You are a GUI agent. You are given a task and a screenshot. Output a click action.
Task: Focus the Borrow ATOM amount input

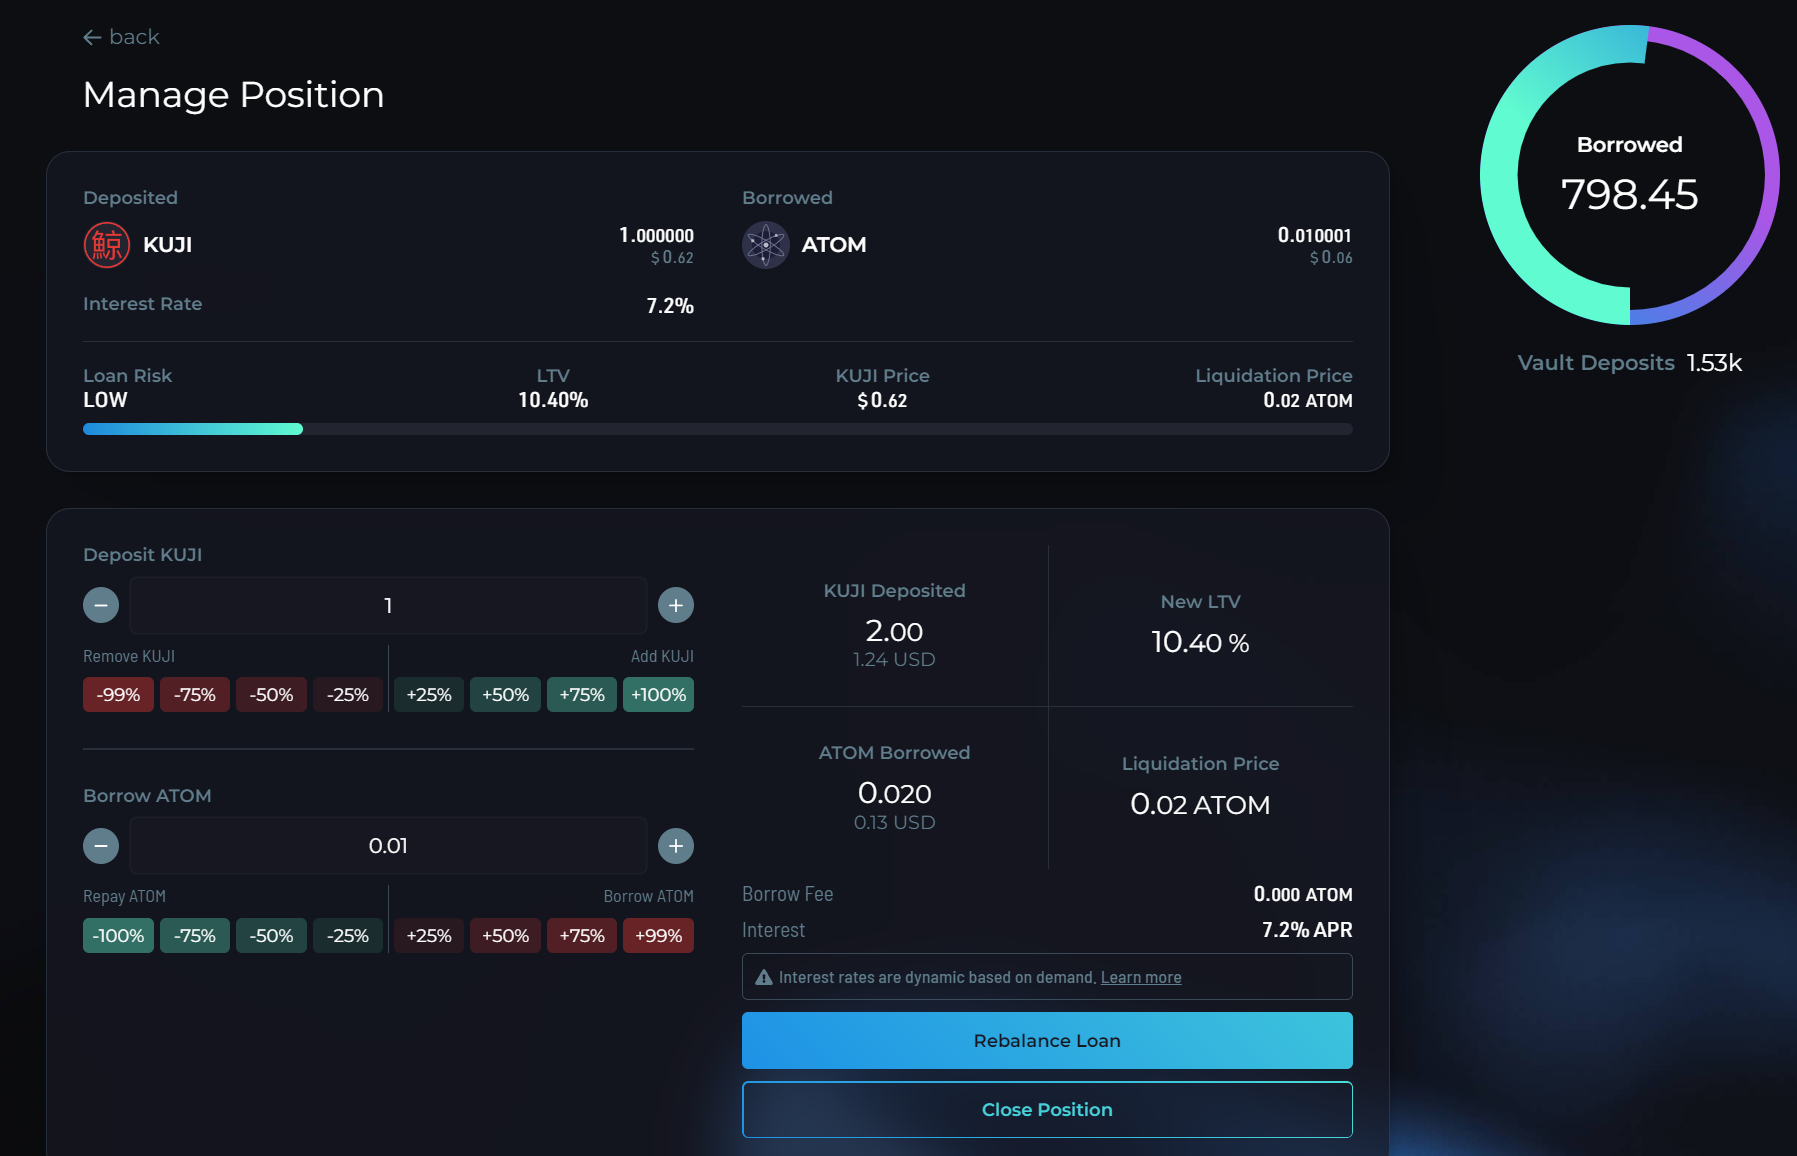(x=388, y=846)
